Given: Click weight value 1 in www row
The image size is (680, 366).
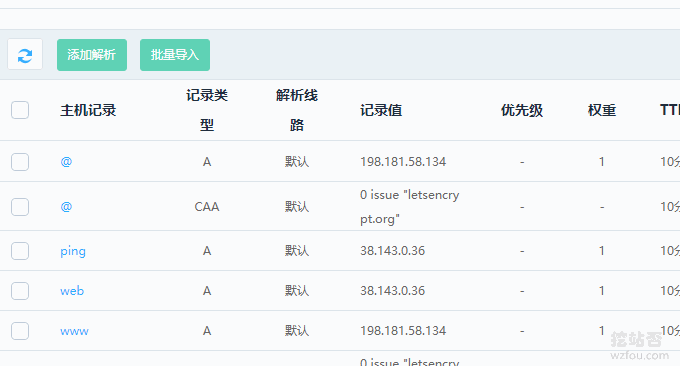Looking at the screenshot, I should (x=602, y=331).
